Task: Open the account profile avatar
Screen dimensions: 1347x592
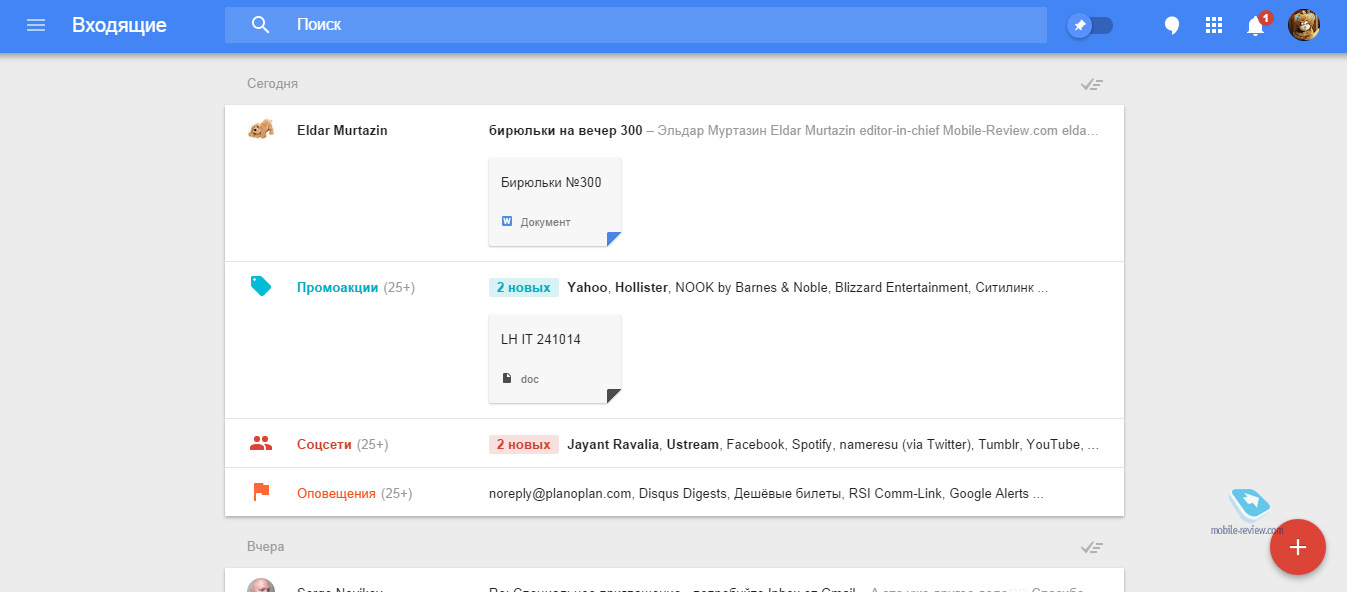Action: (x=1304, y=25)
